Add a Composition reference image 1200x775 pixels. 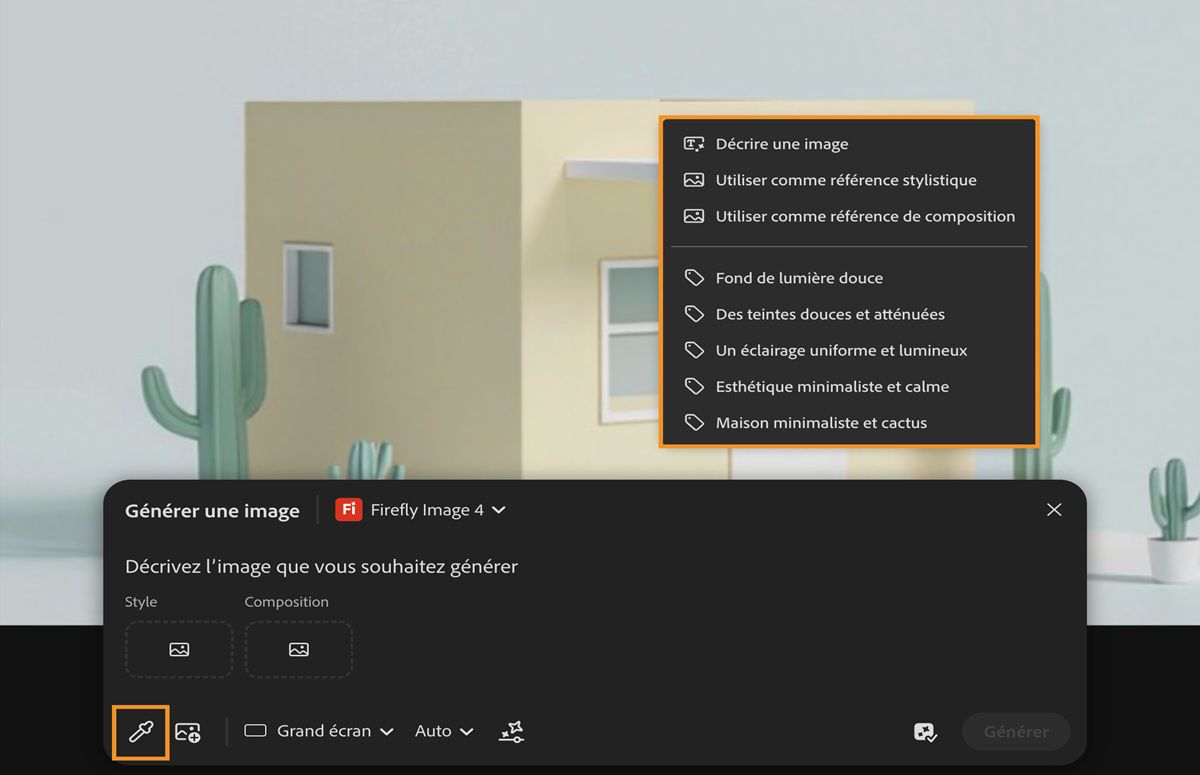coord(298,649)
